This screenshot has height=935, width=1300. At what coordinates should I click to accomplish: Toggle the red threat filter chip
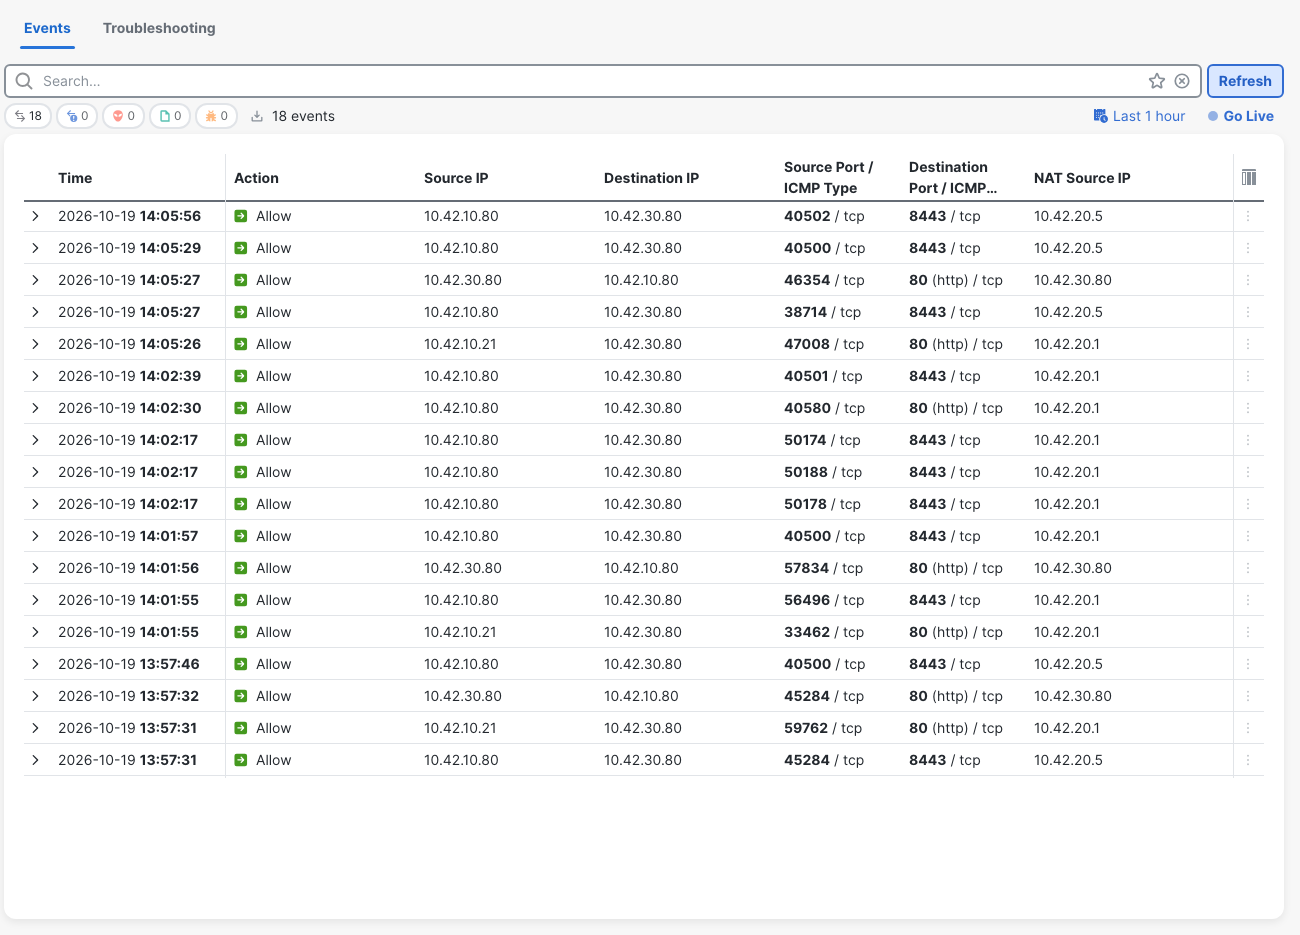[124, 116]
